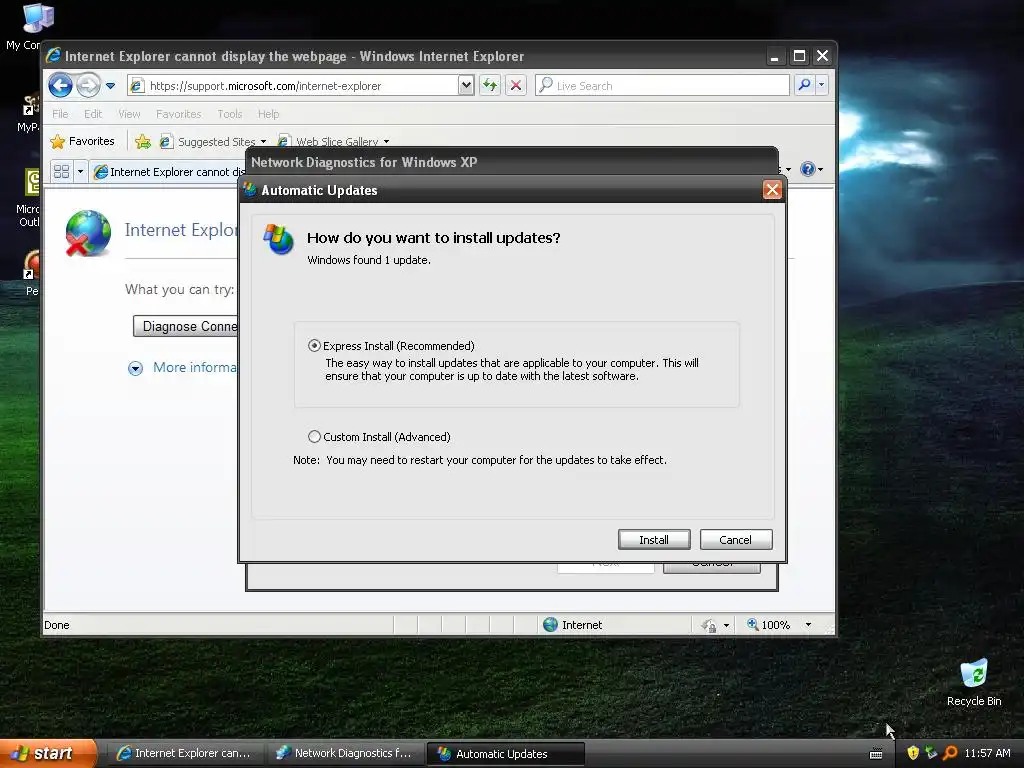Screen dimensions: 1024x768
Task: Click the Quick Tabs grid icon
Action: click(61, 171)
